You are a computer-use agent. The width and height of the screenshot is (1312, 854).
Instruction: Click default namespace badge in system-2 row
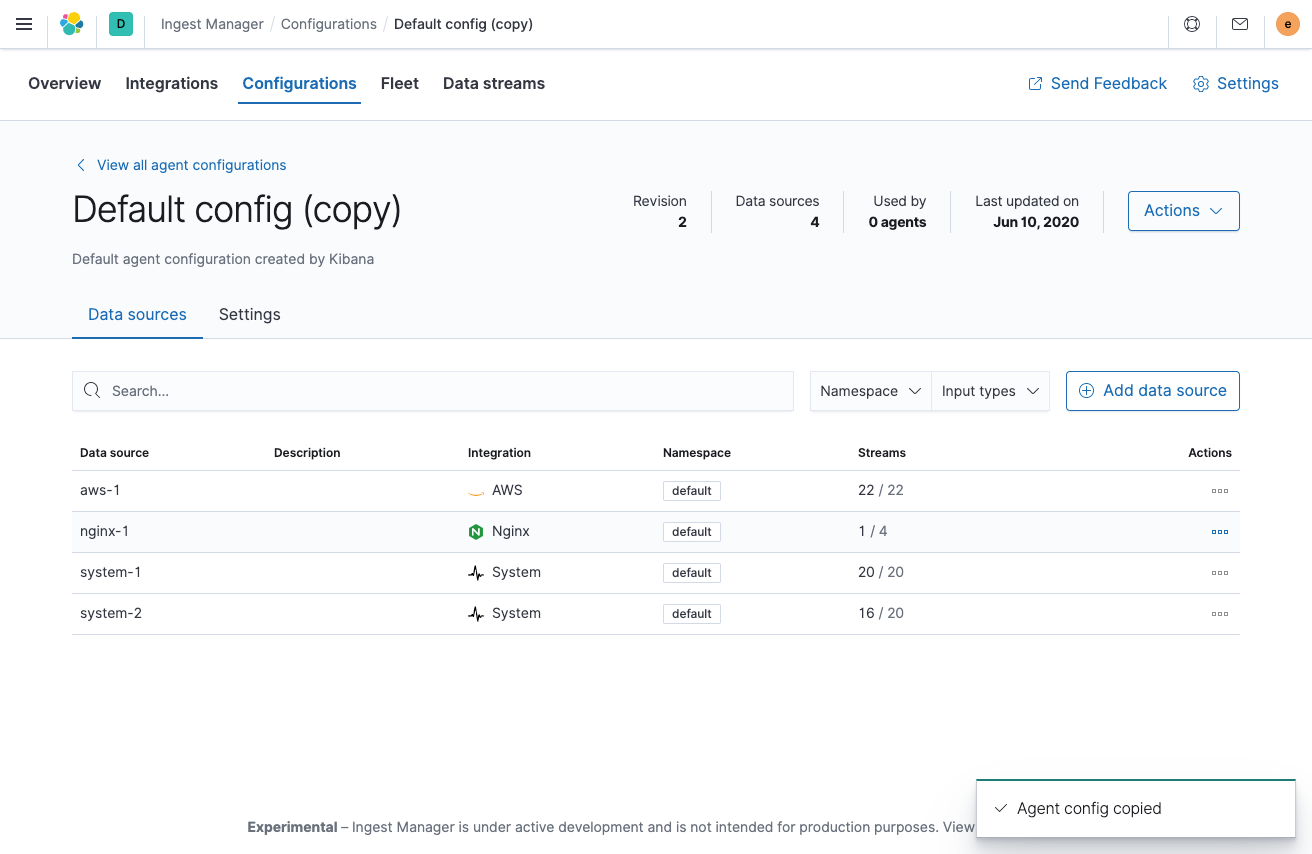point(691,614)
